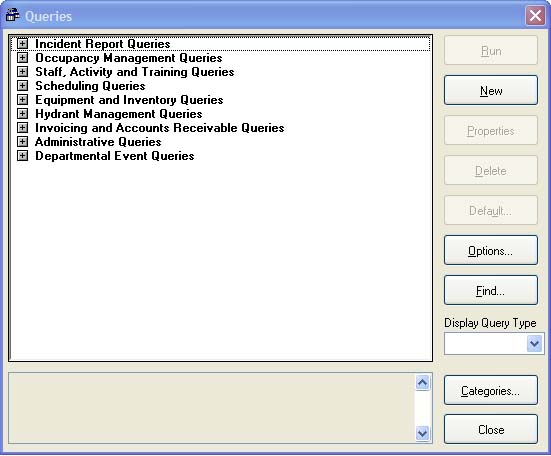551x456 pixels.
Task: Expand the Scheduling Queries plus icon
Action: click(22, 86)
